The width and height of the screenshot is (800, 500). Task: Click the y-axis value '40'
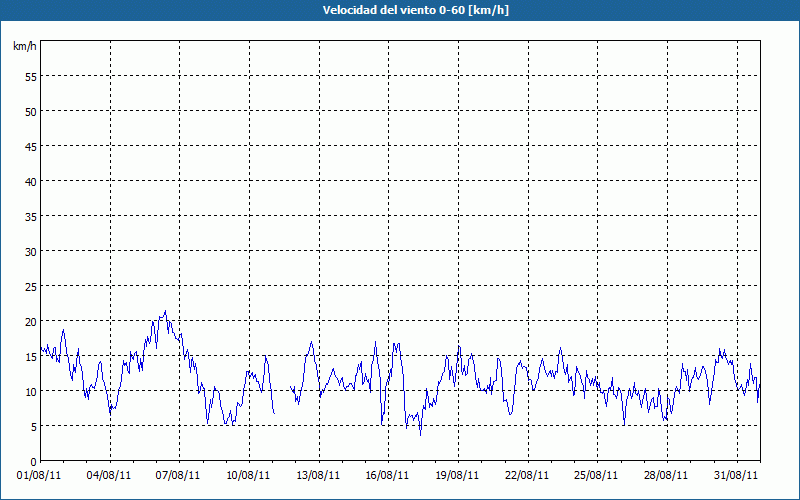(x=31, y=182)
